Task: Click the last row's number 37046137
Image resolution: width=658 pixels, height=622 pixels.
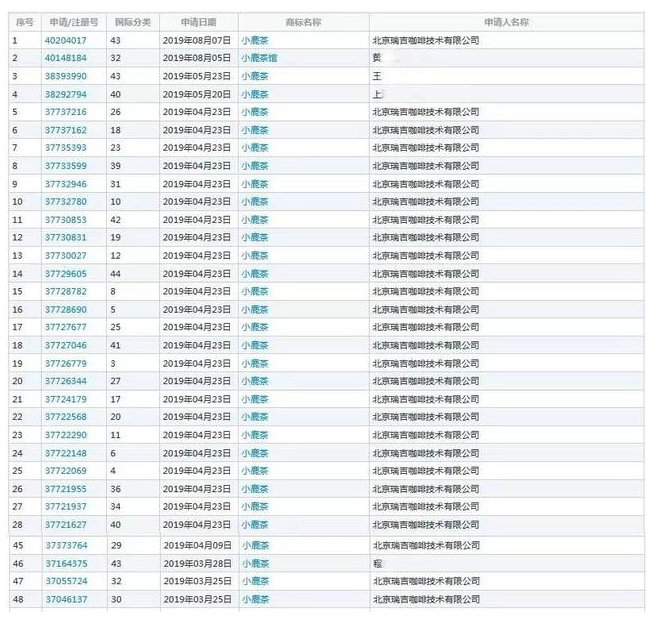Action: pyautogui.click(x=65, y=599)
